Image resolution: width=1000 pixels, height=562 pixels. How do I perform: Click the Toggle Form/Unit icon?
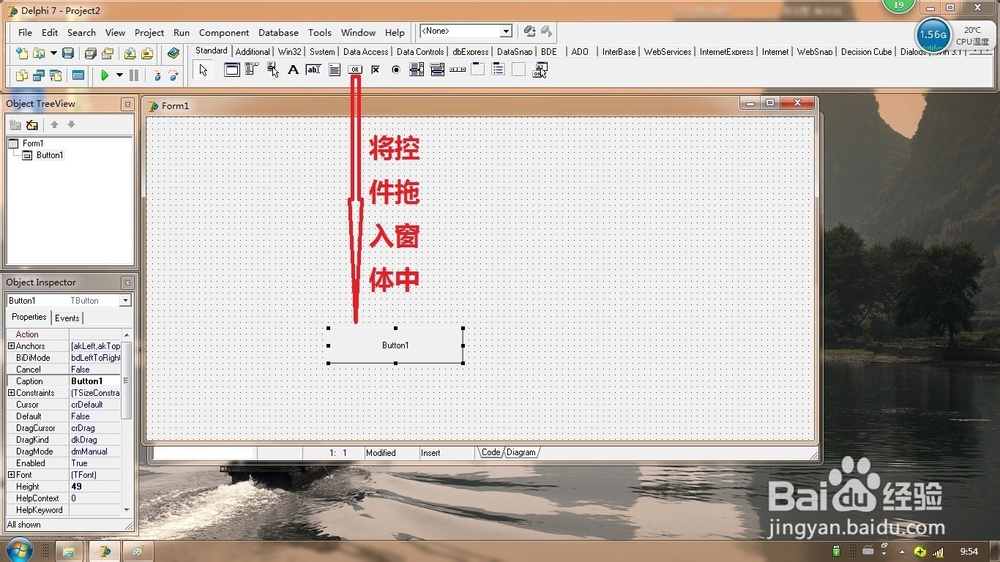[56, 75]
